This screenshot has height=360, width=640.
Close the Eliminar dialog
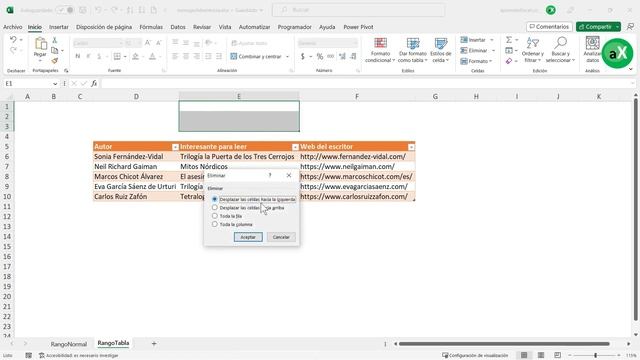[x=289, y=175]
